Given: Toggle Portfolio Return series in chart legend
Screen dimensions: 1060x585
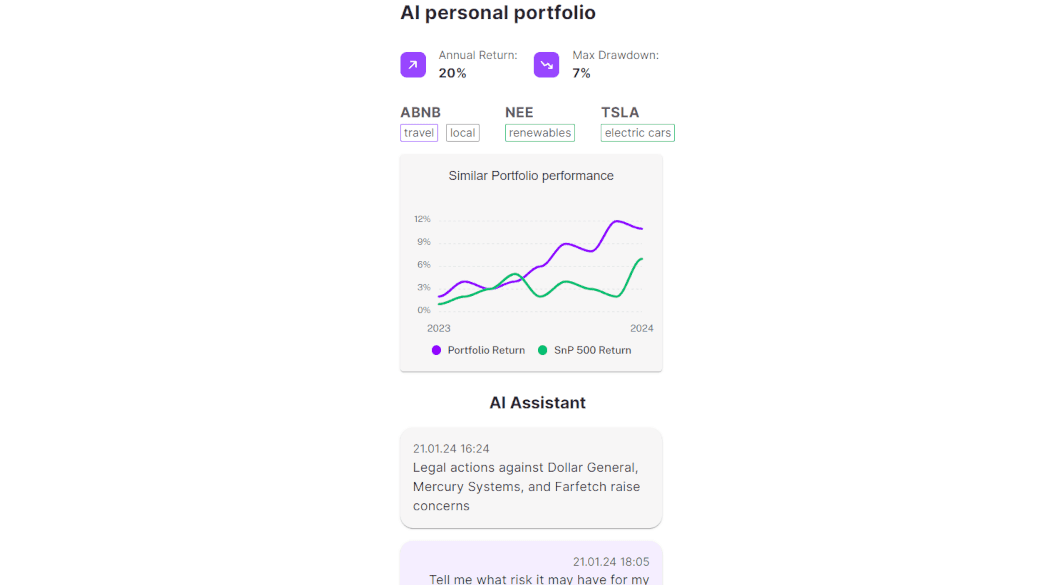Looking at the screenshot, I should pyautogui.click(x=486, y=350).
